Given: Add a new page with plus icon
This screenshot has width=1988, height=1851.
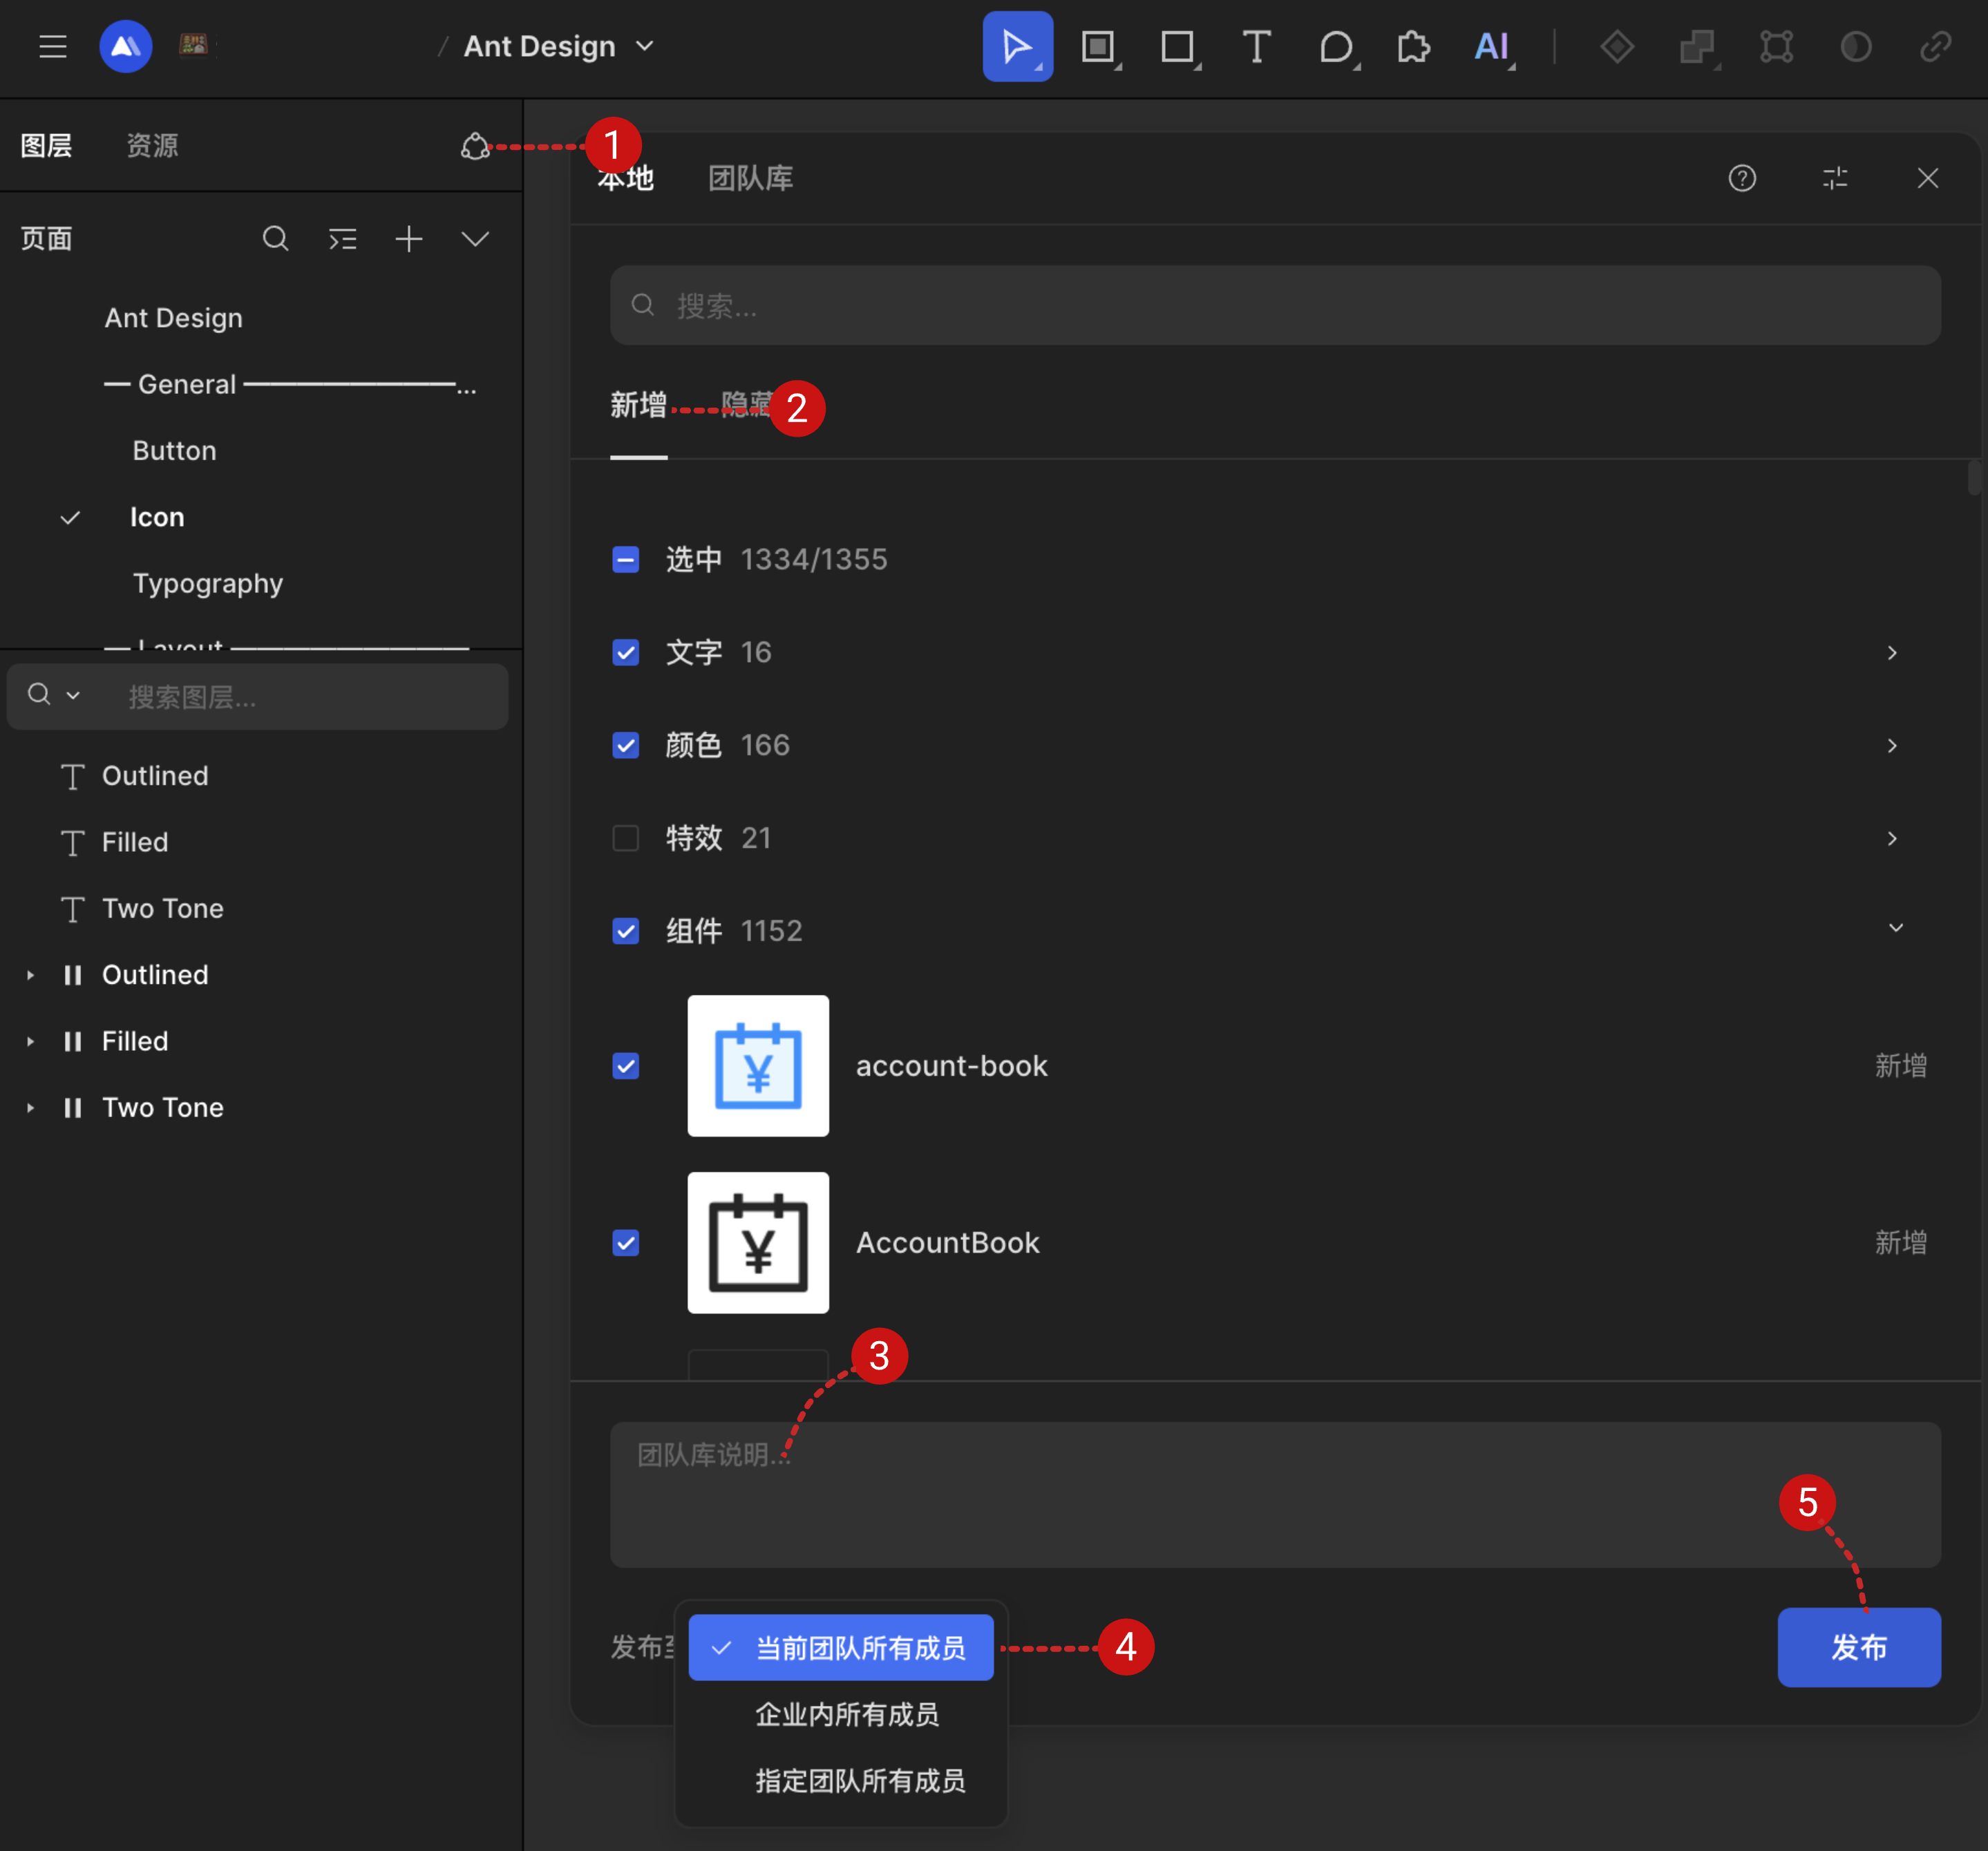Looking at the screenshot, I should (x=409, y=239).
